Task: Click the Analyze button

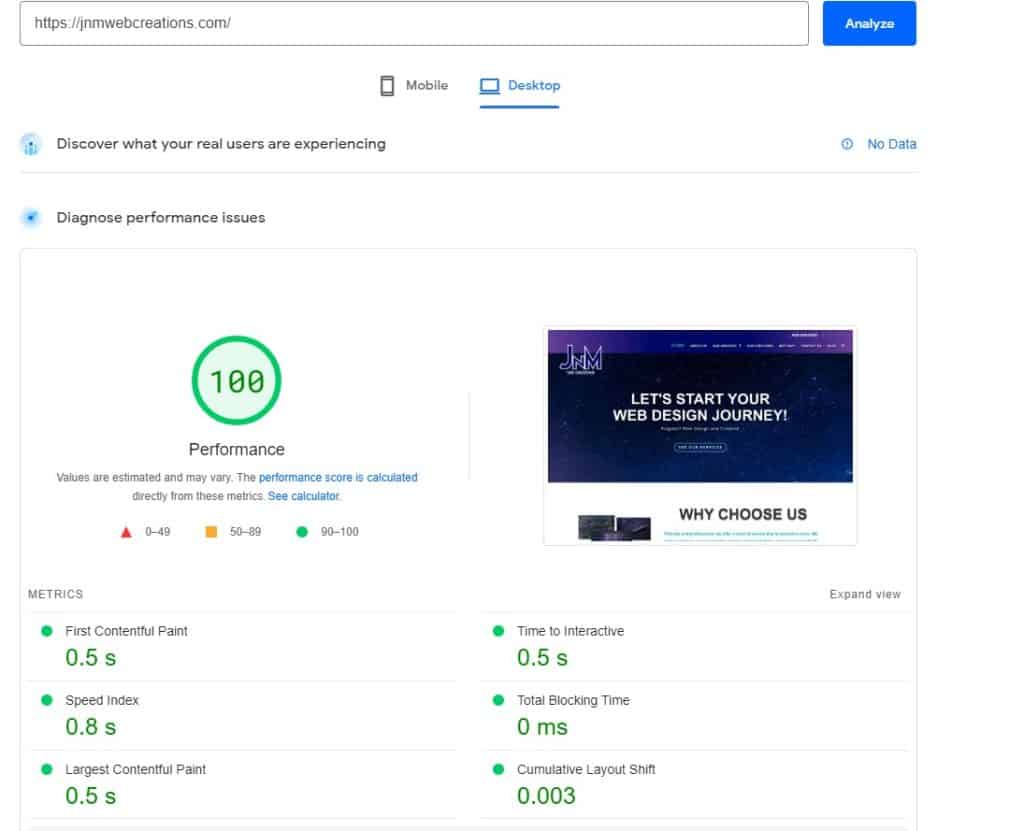Action: tap(868, 22)
